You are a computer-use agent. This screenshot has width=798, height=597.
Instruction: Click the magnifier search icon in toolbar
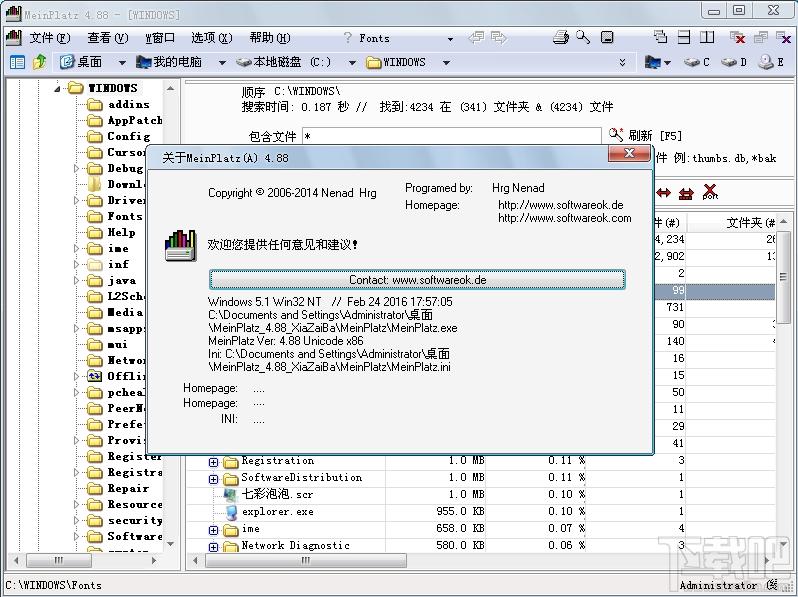(x=585, y=38)
